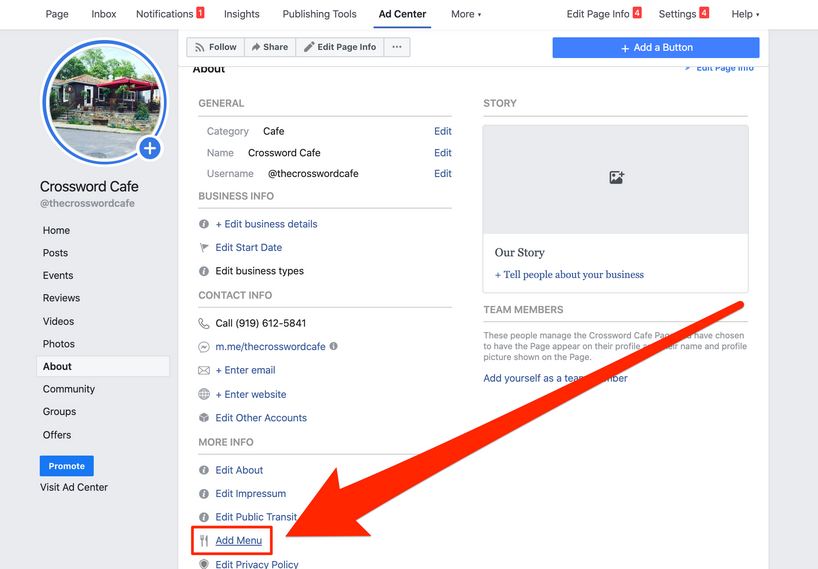The width and height of the screenshot is (818, 569).
Task: Select the Ad Center tab
Action: [402, 14]
